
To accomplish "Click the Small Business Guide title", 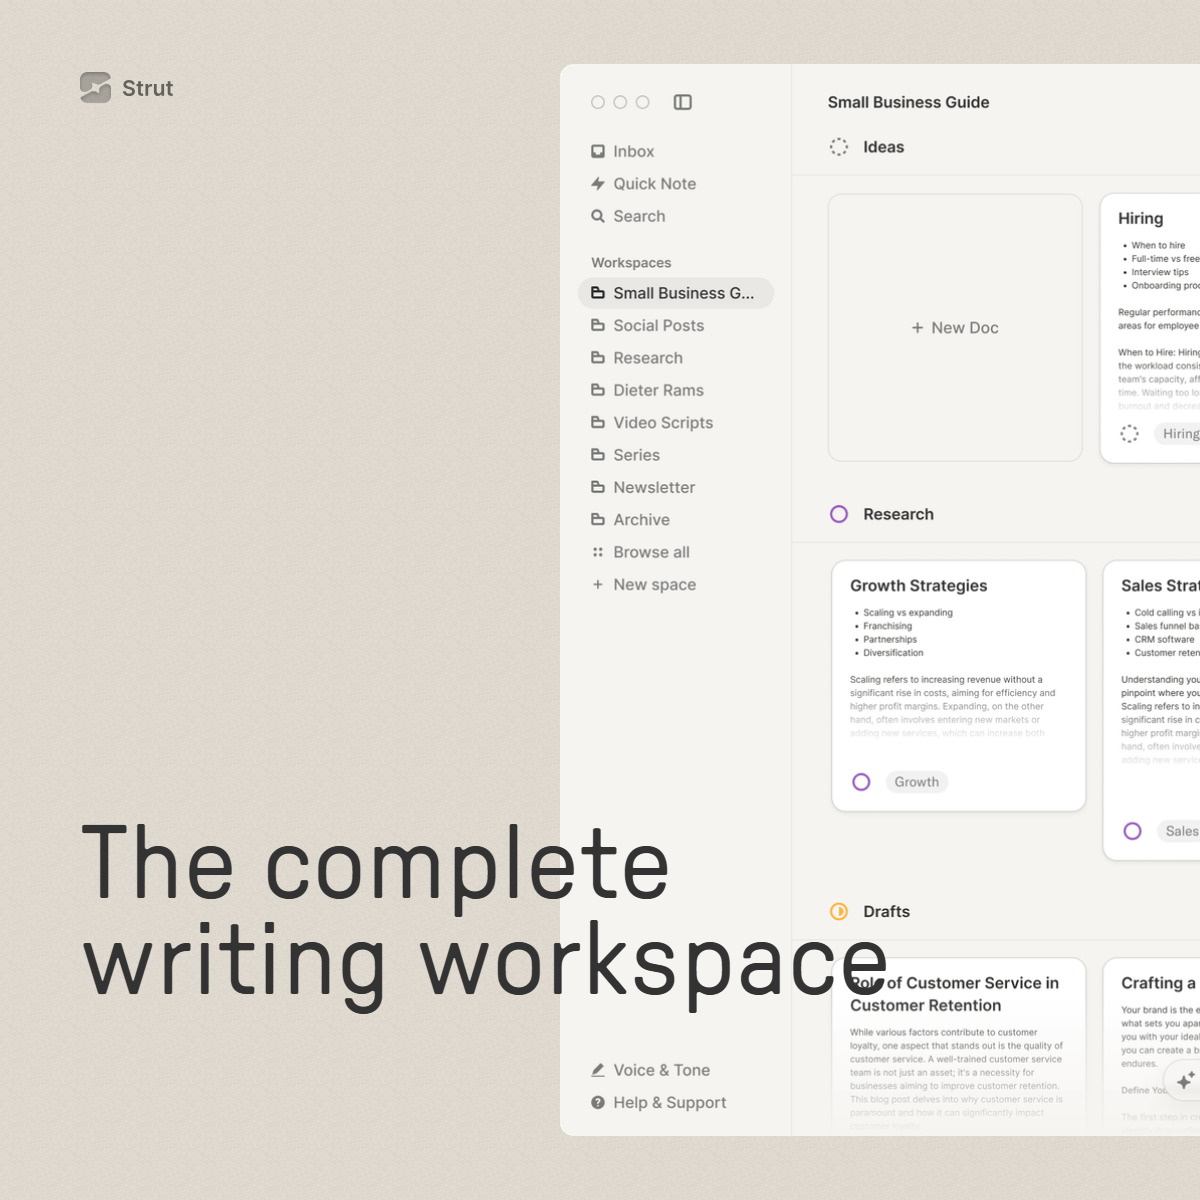I will pos(908,102).
